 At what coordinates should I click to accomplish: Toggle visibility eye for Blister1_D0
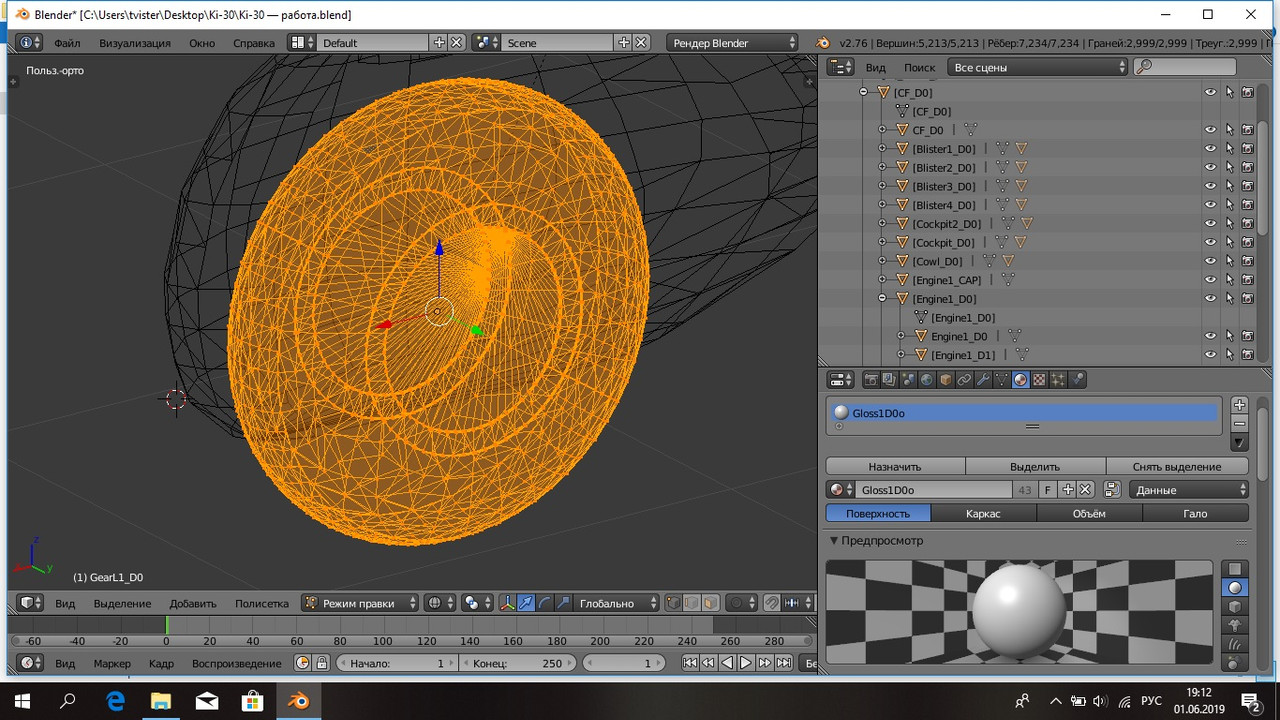1210,148
